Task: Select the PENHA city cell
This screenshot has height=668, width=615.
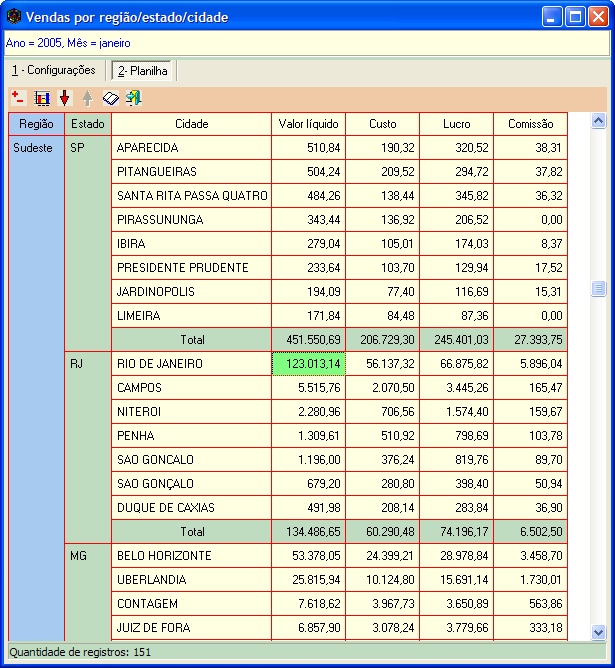Action: pos(191,436)
